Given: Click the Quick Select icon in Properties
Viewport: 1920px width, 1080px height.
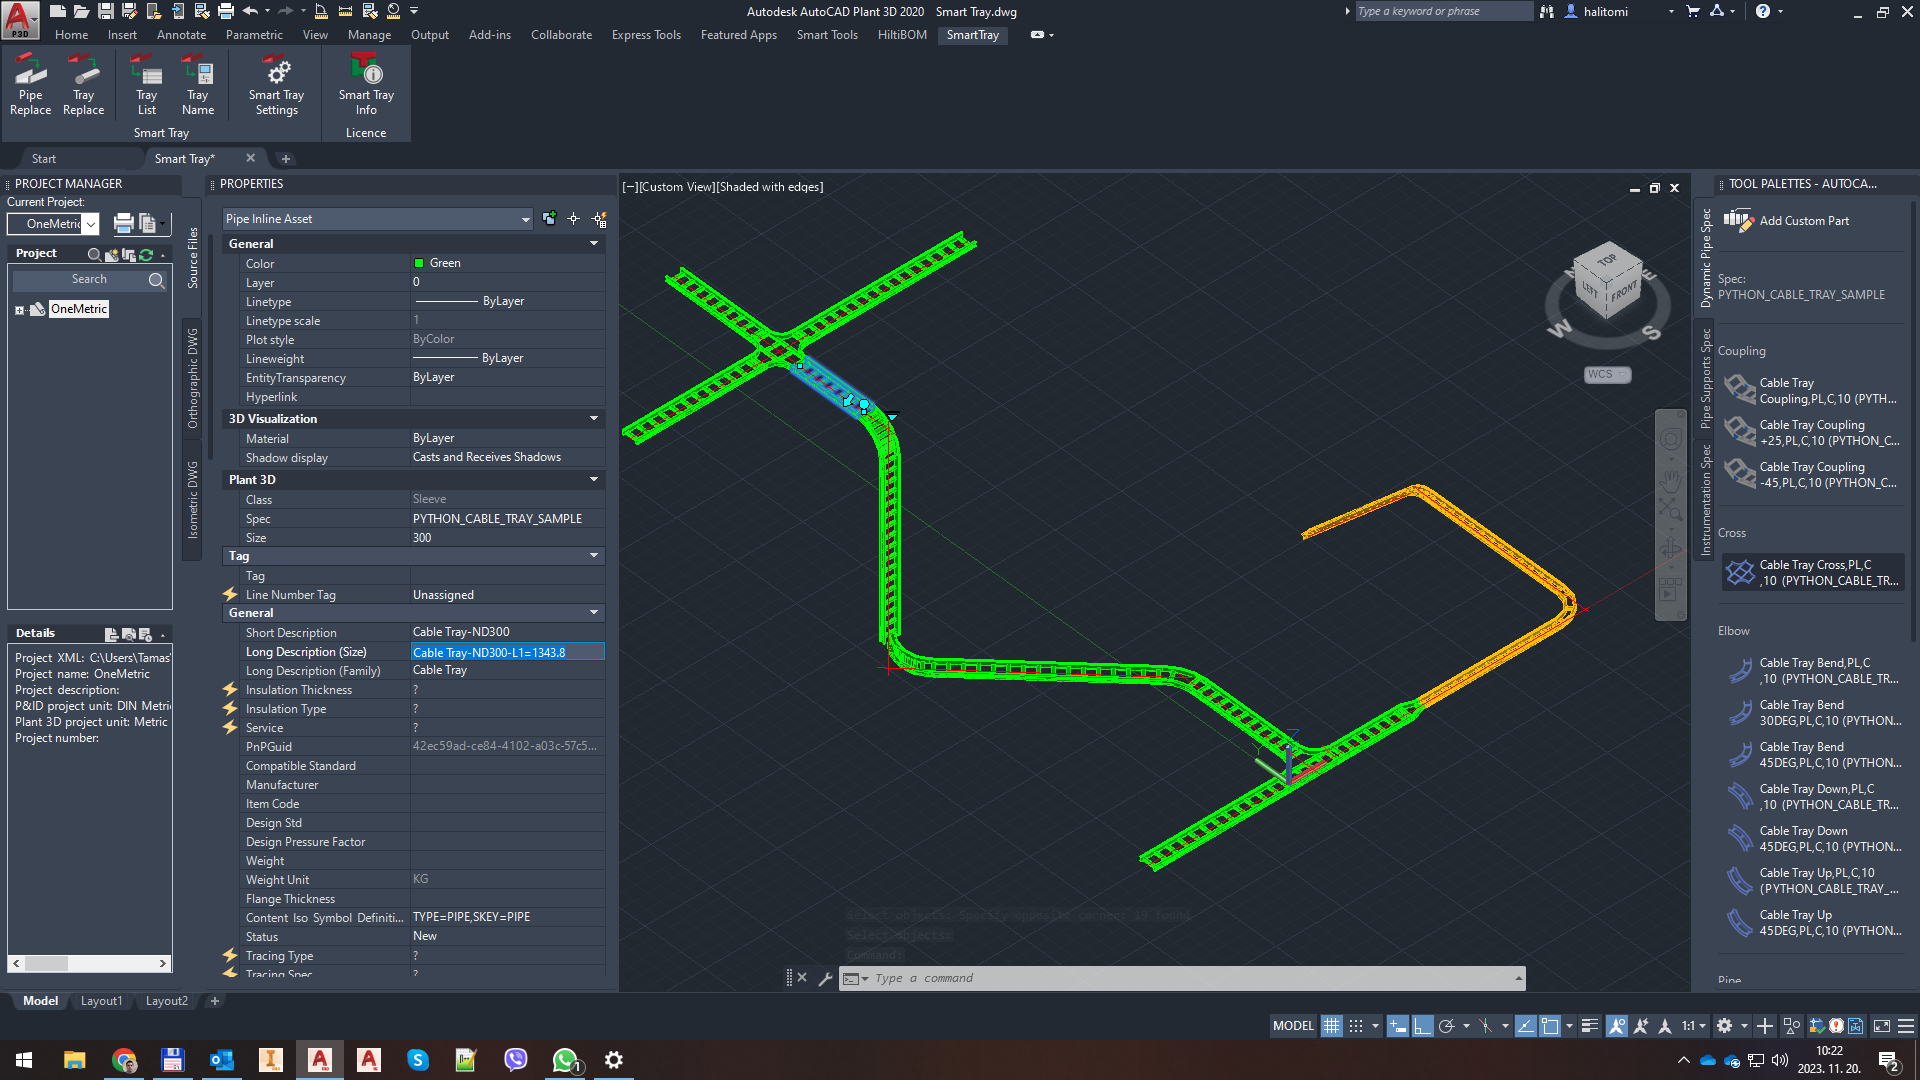Looking at the screenshot, I should pos(599,219).
